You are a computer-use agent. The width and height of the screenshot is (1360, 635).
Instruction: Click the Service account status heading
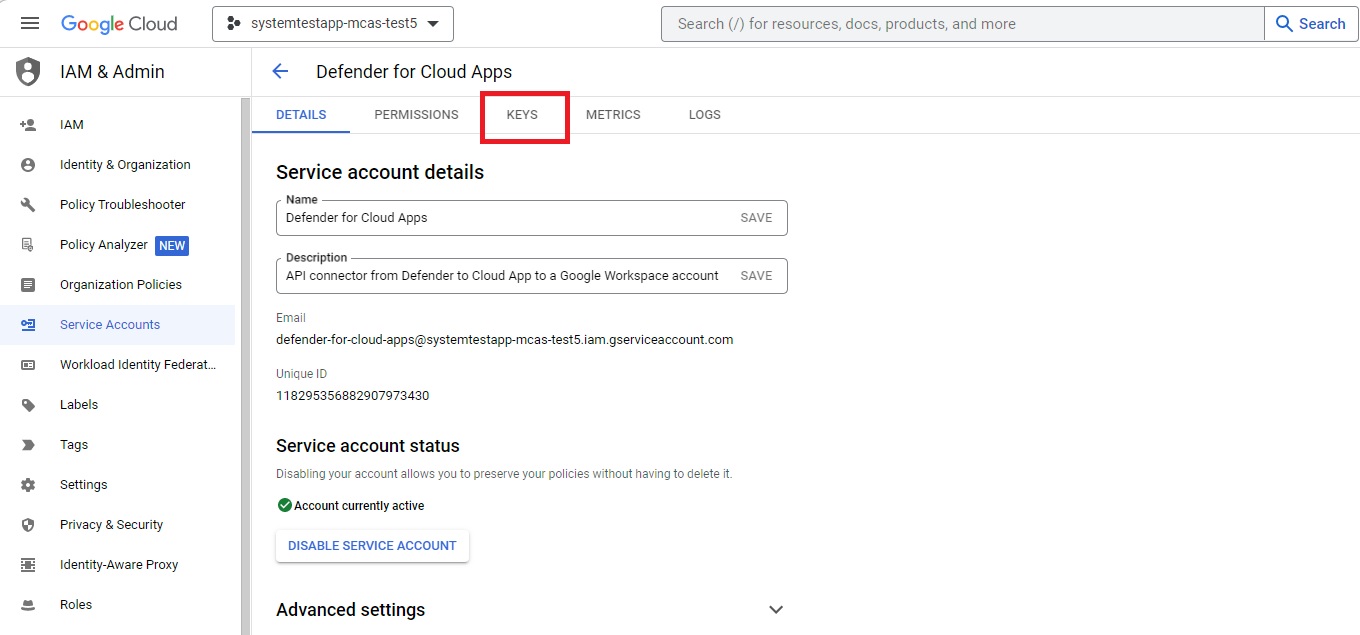(368, 446)
